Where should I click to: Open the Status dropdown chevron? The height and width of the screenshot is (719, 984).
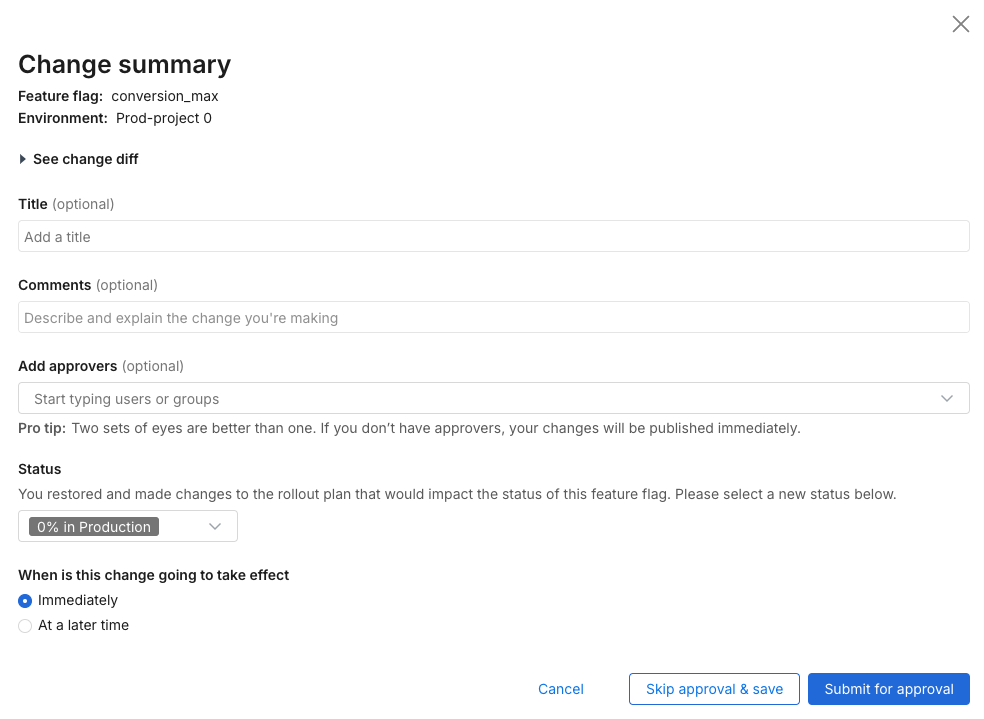(x=215, y=527)
